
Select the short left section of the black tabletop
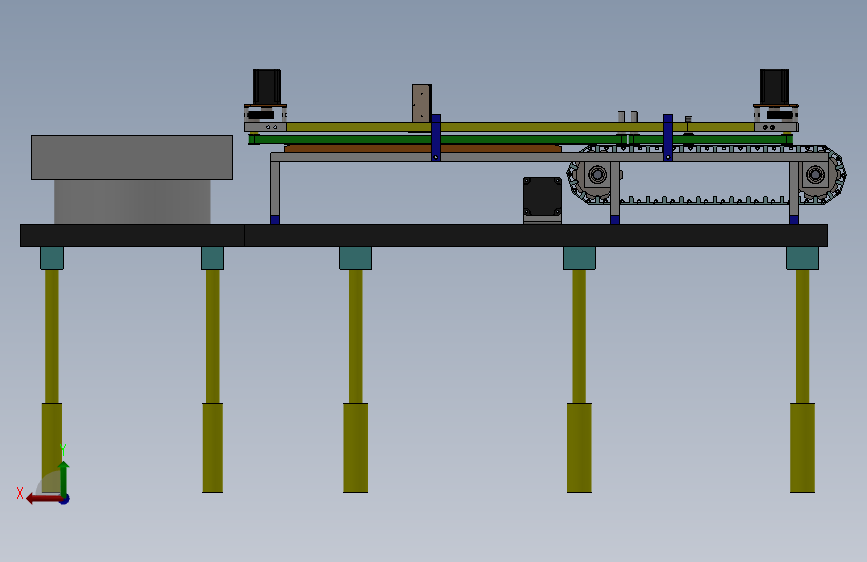coord(132,235)
